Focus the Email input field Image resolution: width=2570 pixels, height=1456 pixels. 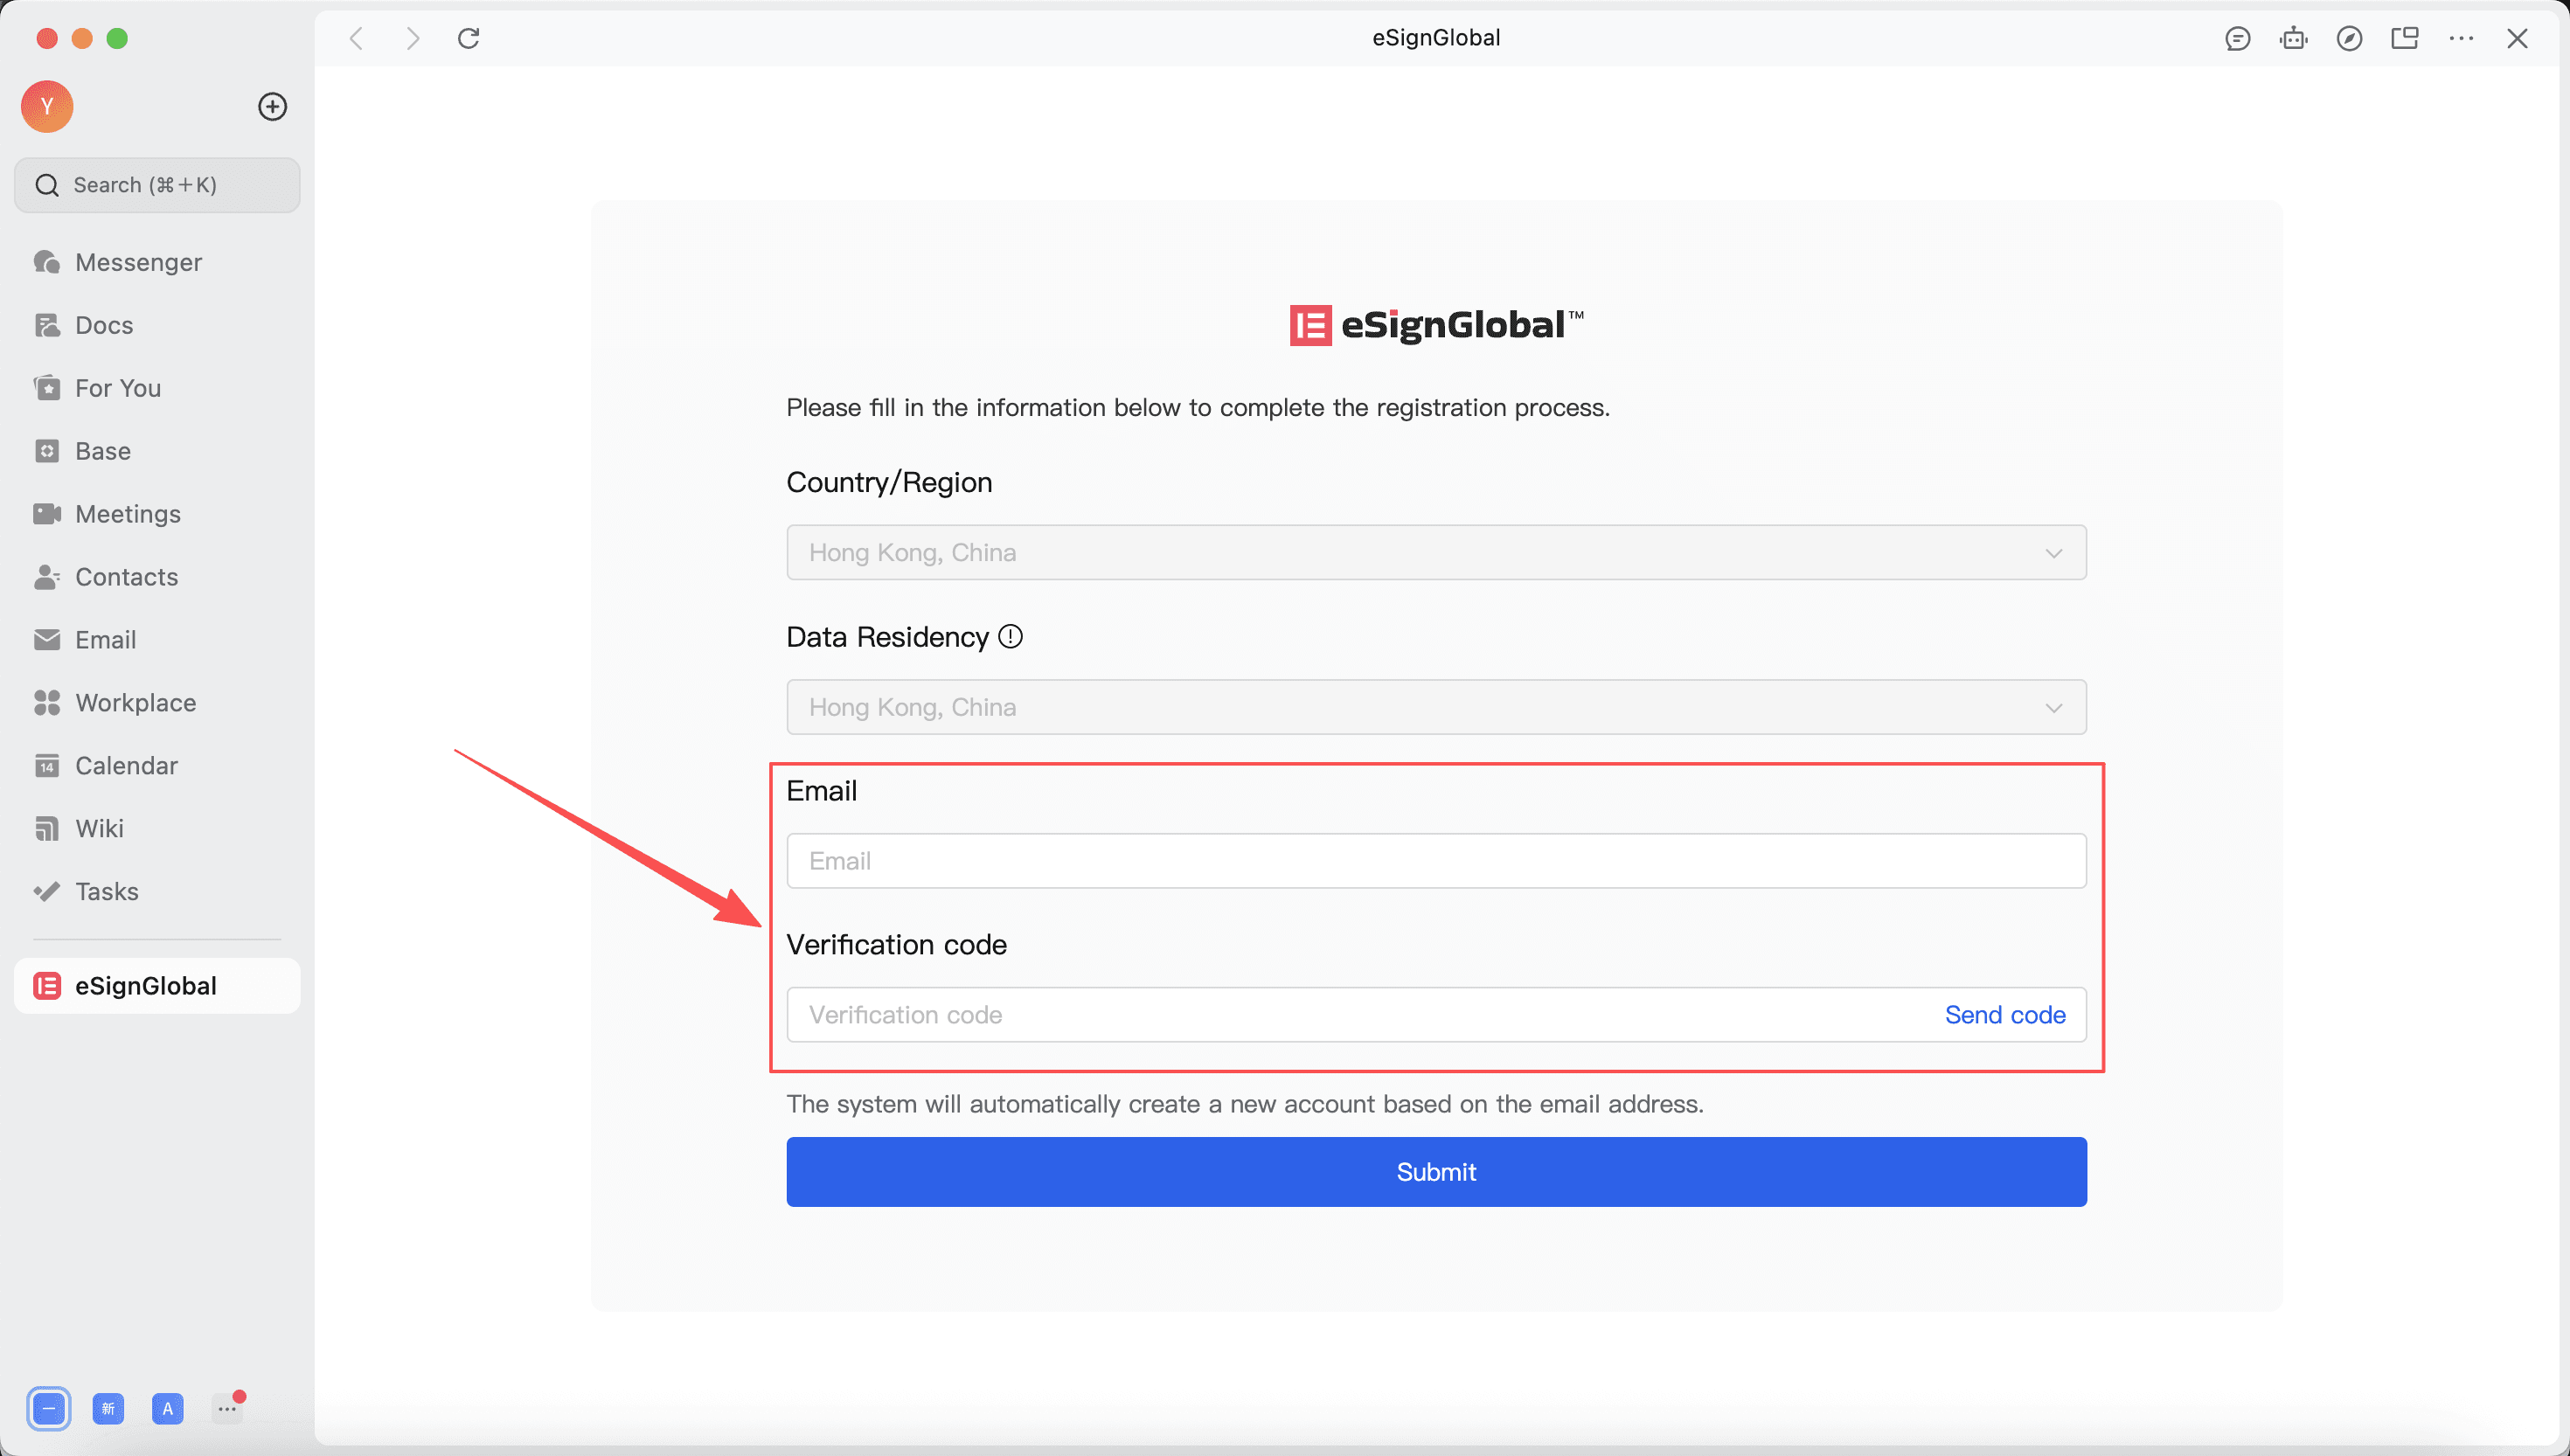pos(1435,860)
